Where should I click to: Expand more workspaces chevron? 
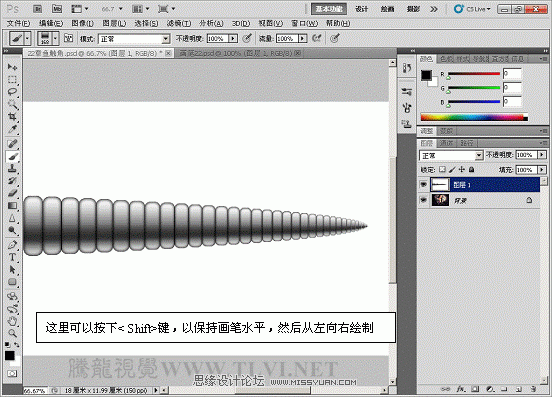click(434, 9)
